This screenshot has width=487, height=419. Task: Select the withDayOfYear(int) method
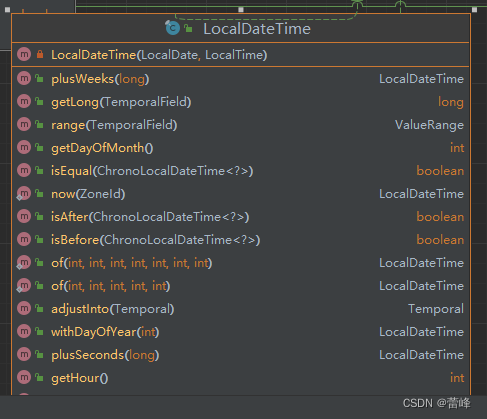tap(105, 332)
